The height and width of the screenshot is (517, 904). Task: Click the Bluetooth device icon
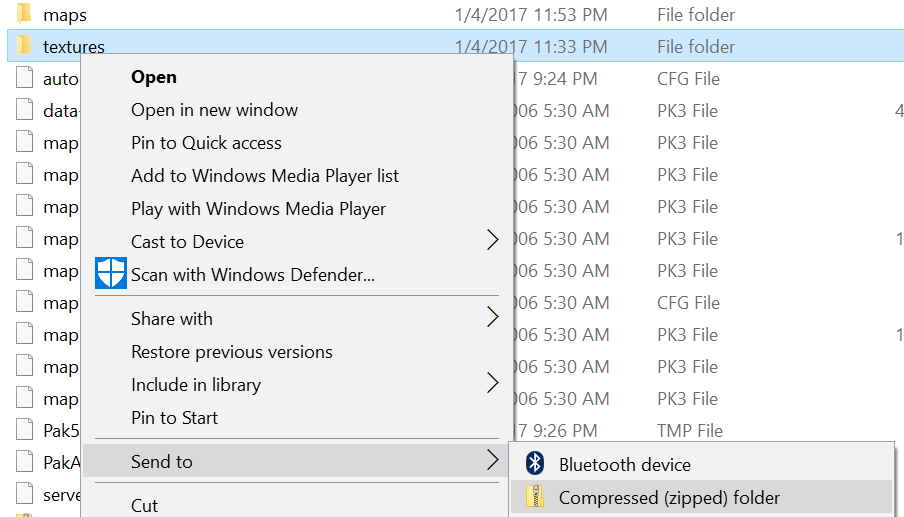536,464
